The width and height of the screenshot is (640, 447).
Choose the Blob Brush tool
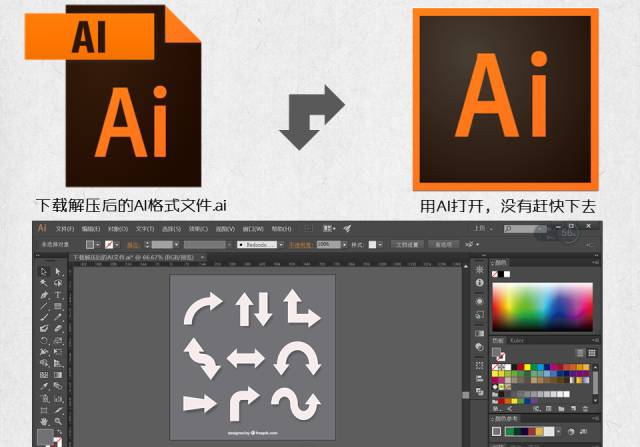(x=44, y=329)
